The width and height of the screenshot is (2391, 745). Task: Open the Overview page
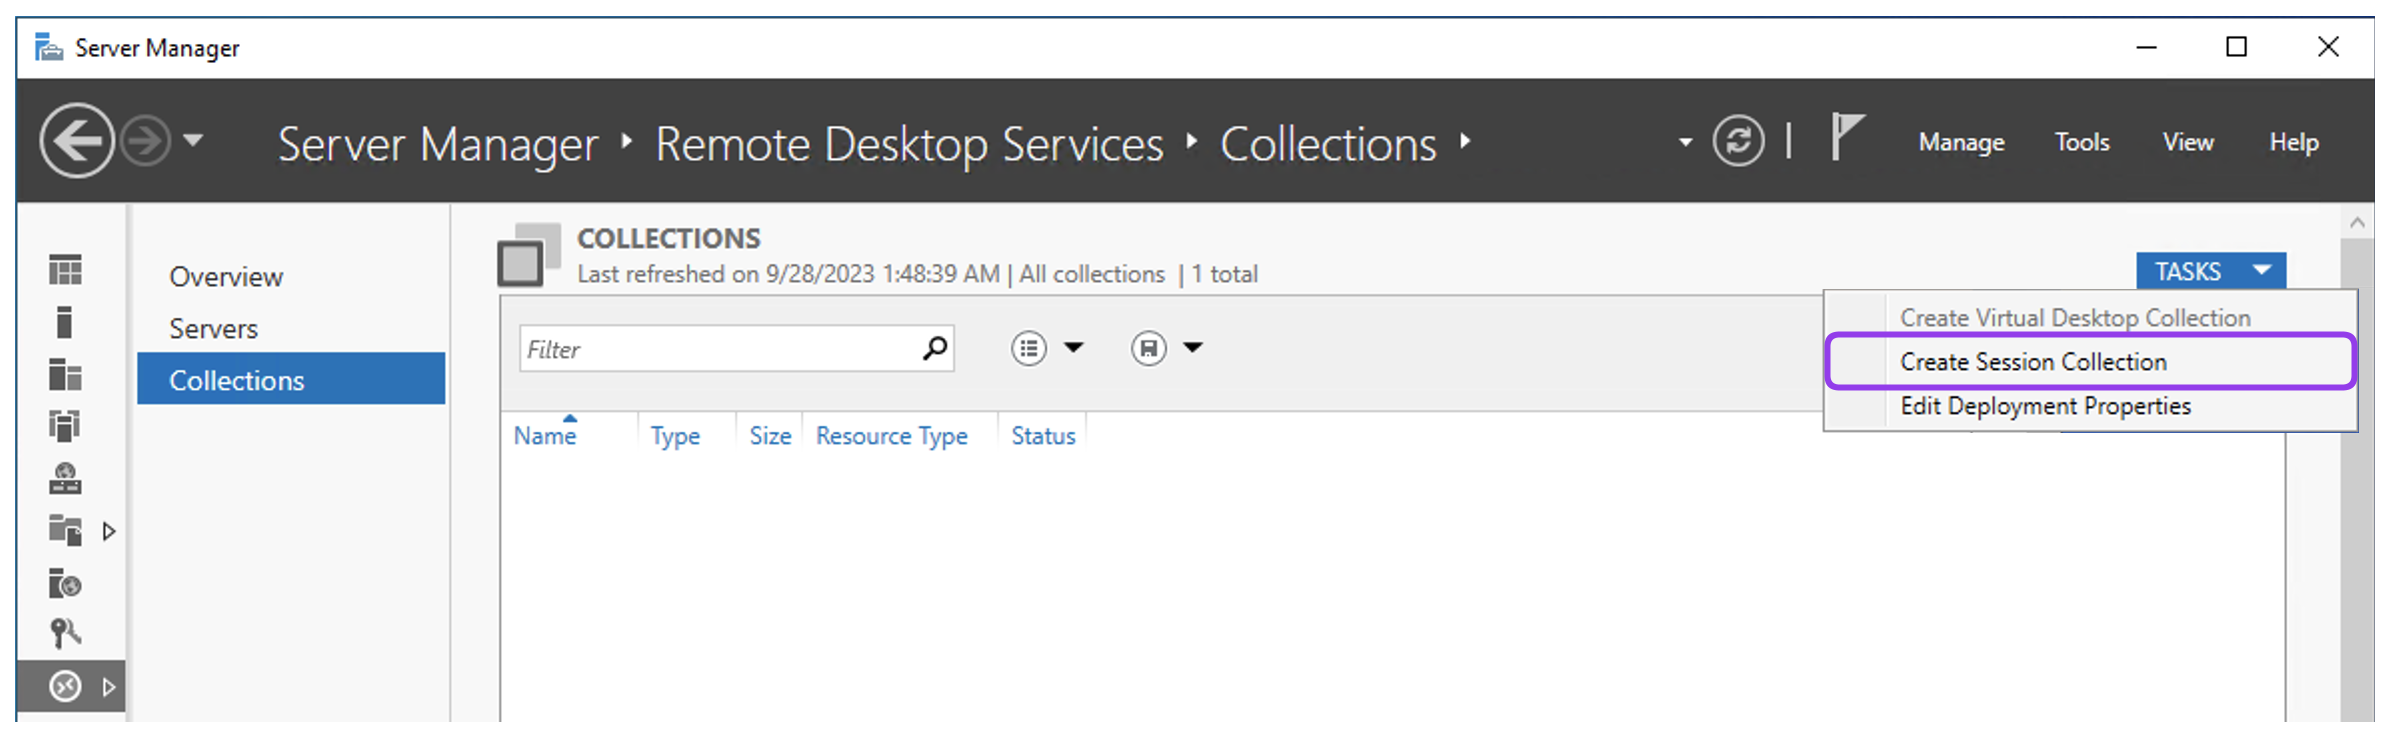226,276
